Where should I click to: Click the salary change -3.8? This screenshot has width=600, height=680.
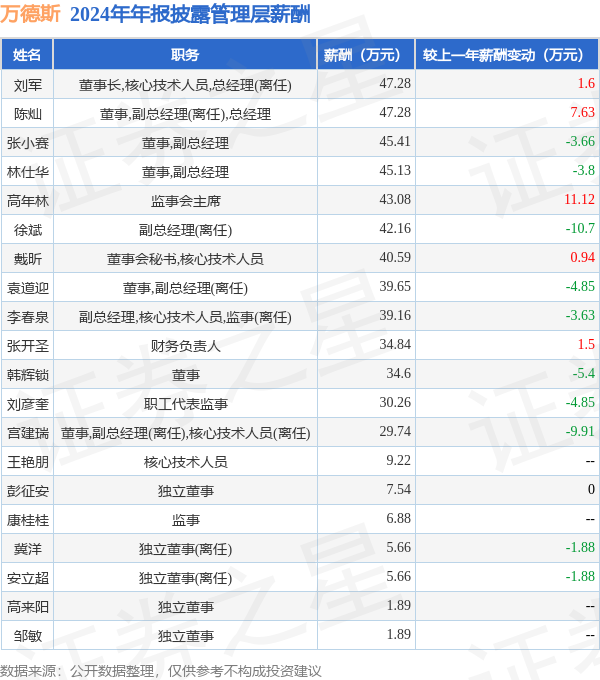pyautogui.click(x=584, y=170)
